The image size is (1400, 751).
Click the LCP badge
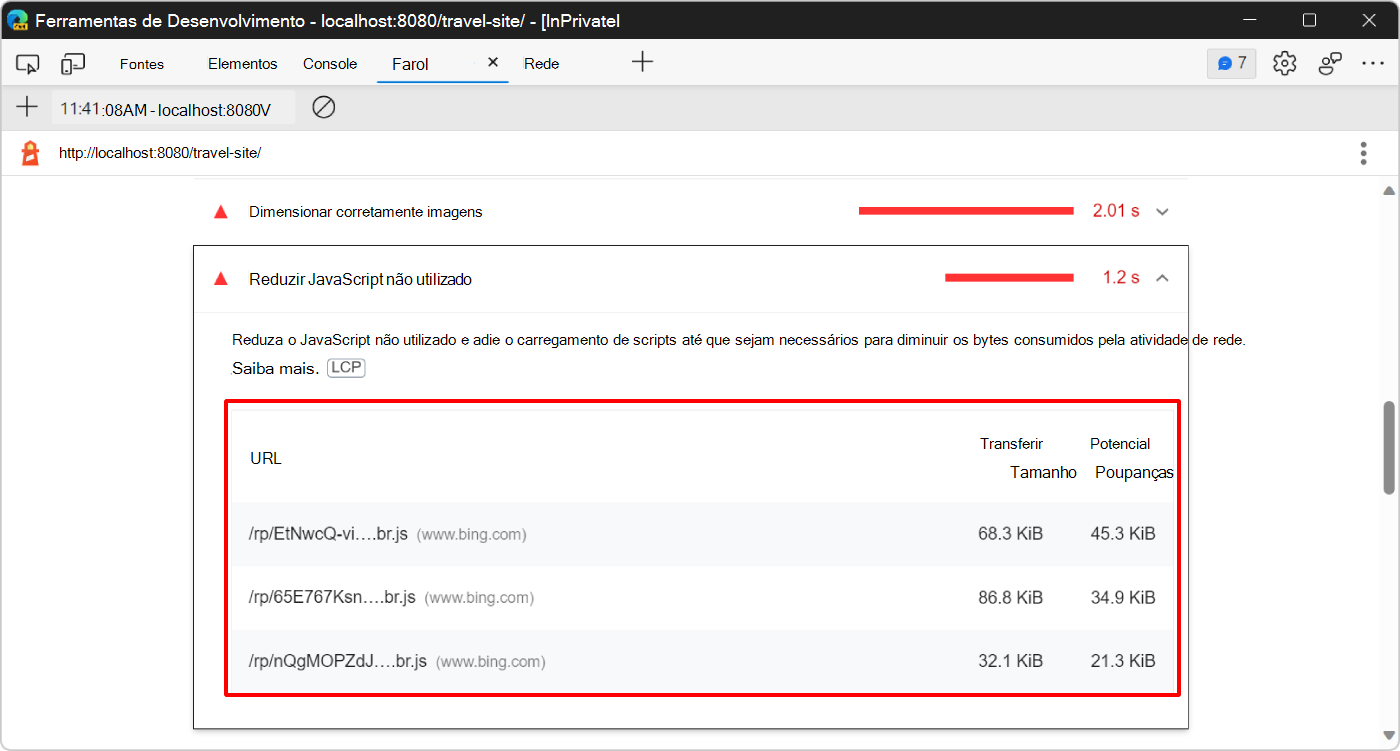pos(345,367)
